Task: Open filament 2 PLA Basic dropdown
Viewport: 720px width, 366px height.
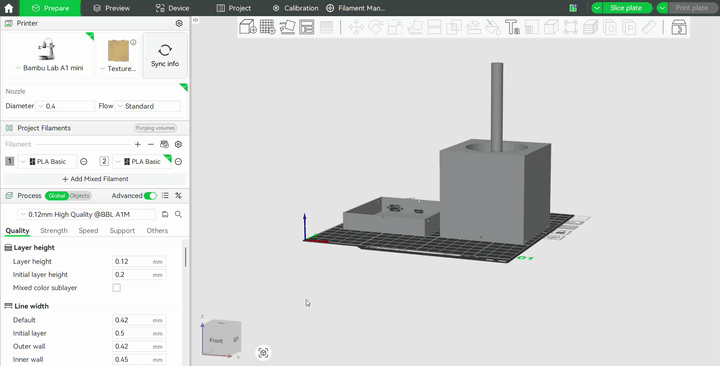Action: coord(142,162)
